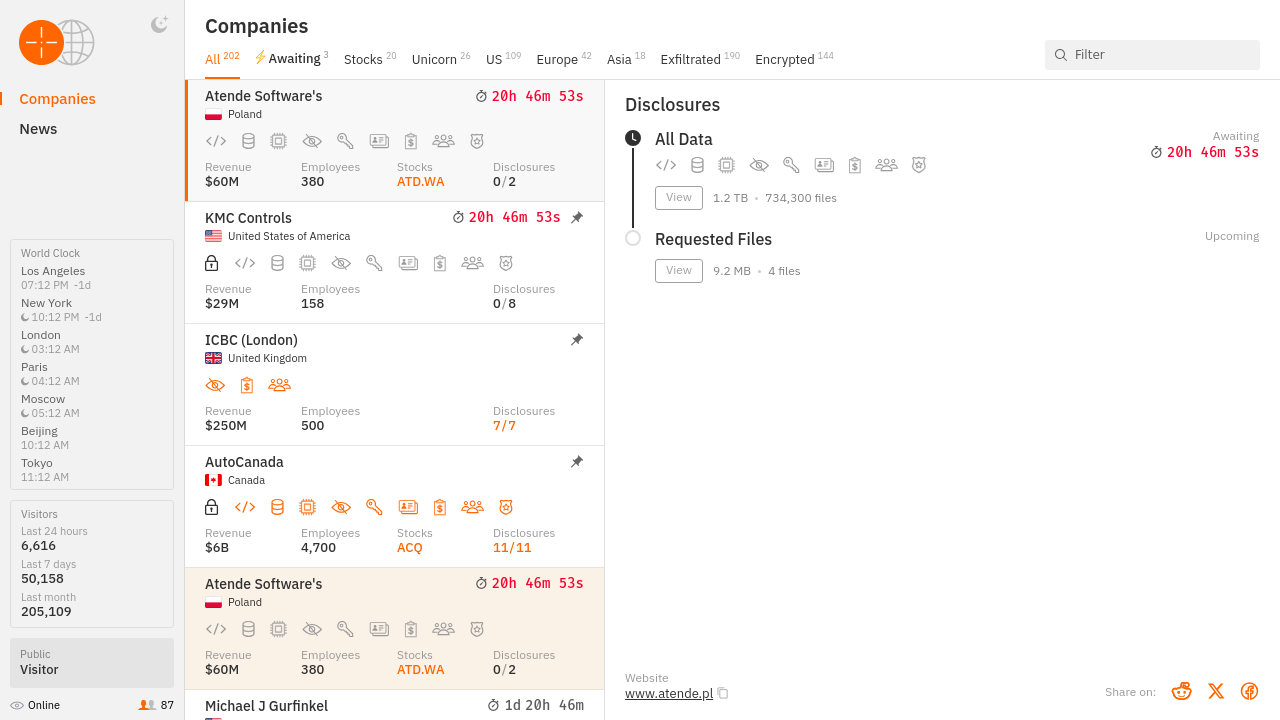Screen dimensions: 1280x720
Task: Select the Requested Files timeline marker
Action: [633, 238]
